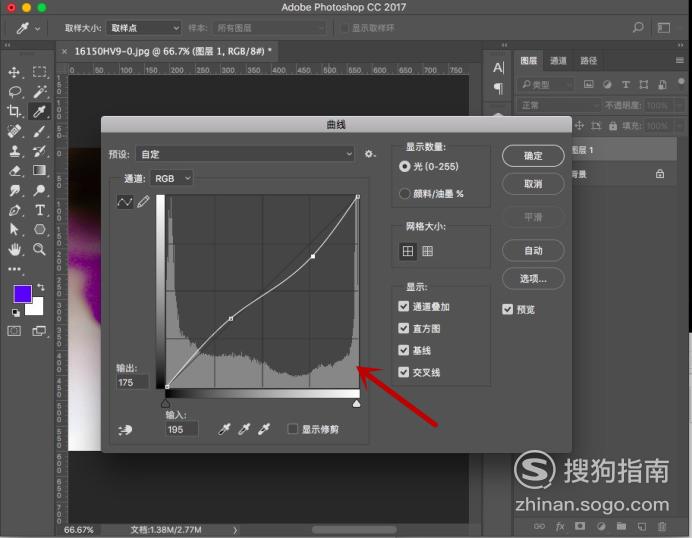Toggle the intersection line checkbox
Viewport: 692px width, 538px height.
click(403, 372)
